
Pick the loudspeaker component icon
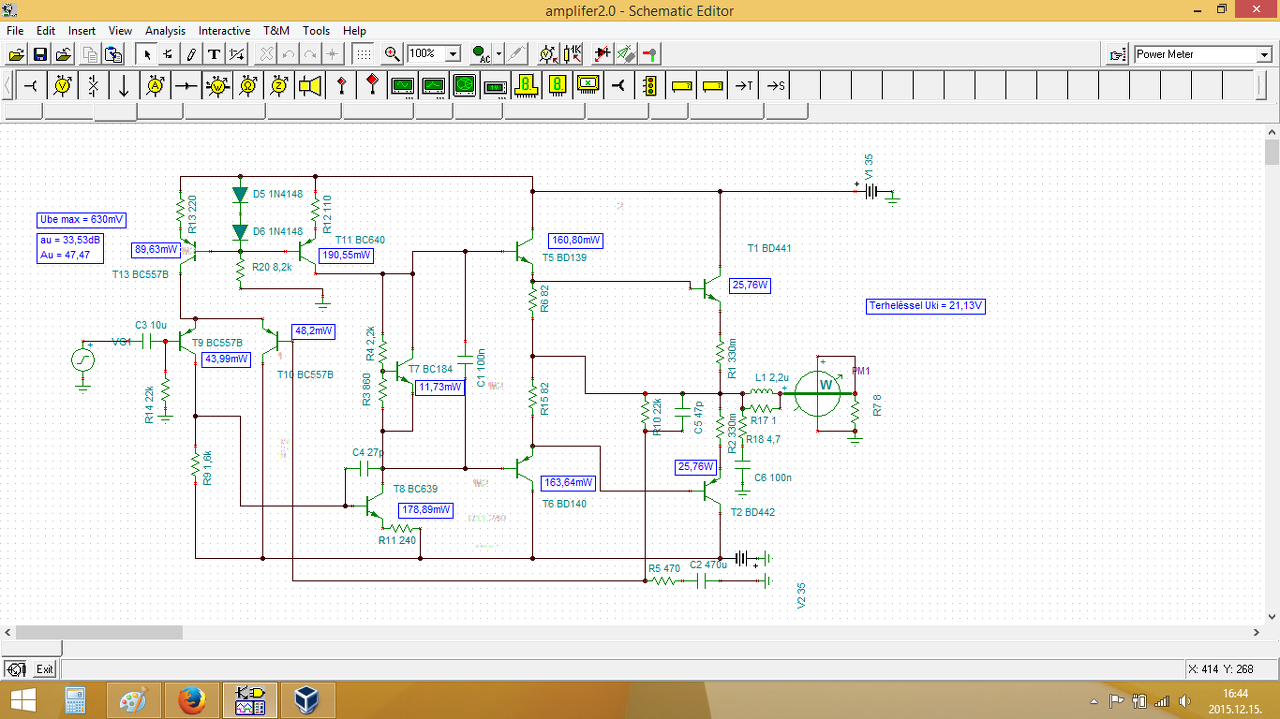pos(310,86)
